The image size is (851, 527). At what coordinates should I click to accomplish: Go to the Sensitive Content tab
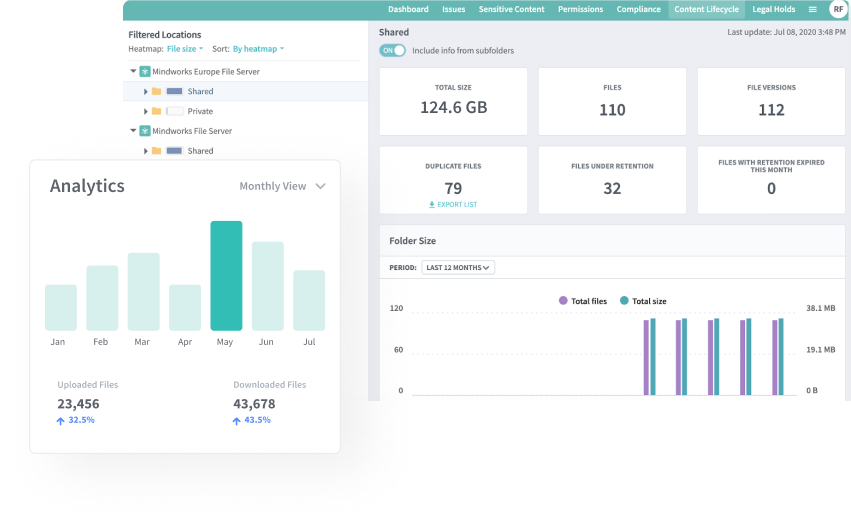[x=511, y=9]
